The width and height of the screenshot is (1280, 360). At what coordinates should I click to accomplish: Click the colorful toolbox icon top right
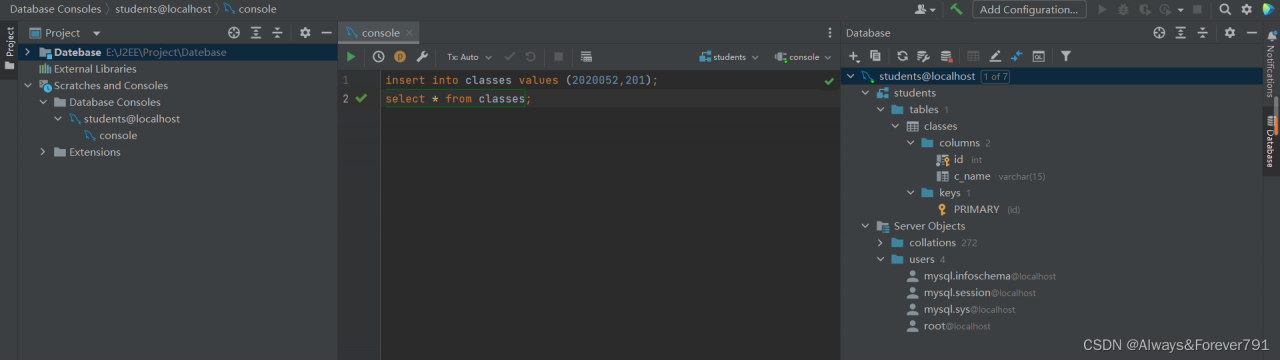(x=1269, y=9)
